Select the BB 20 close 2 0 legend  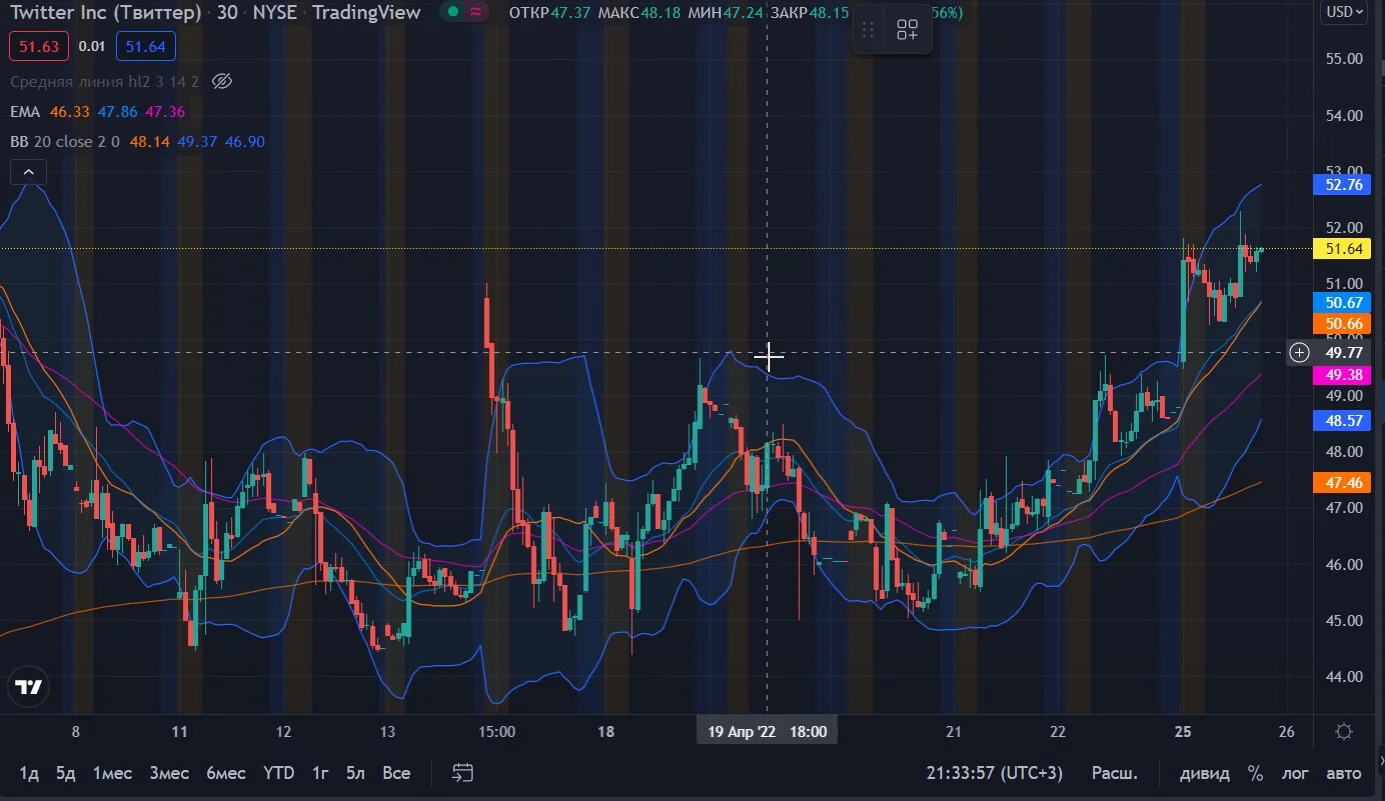click(65, 142)
